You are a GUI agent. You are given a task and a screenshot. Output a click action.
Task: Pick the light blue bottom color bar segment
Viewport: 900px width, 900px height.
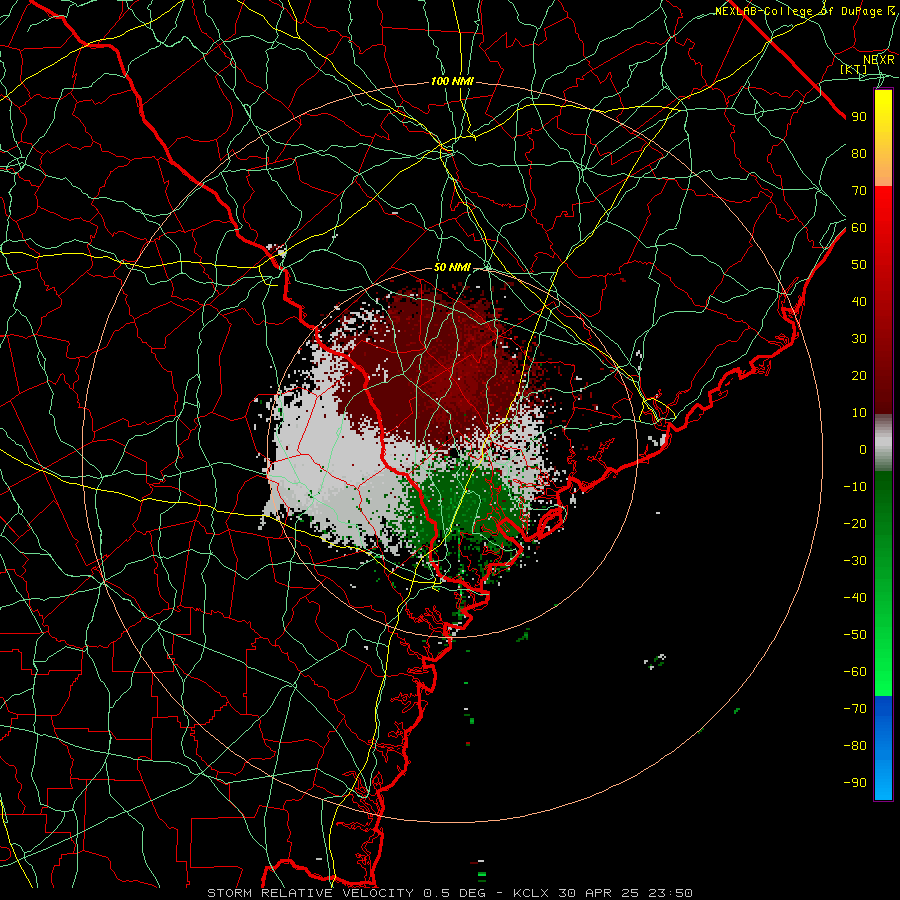tap(883, 778)
